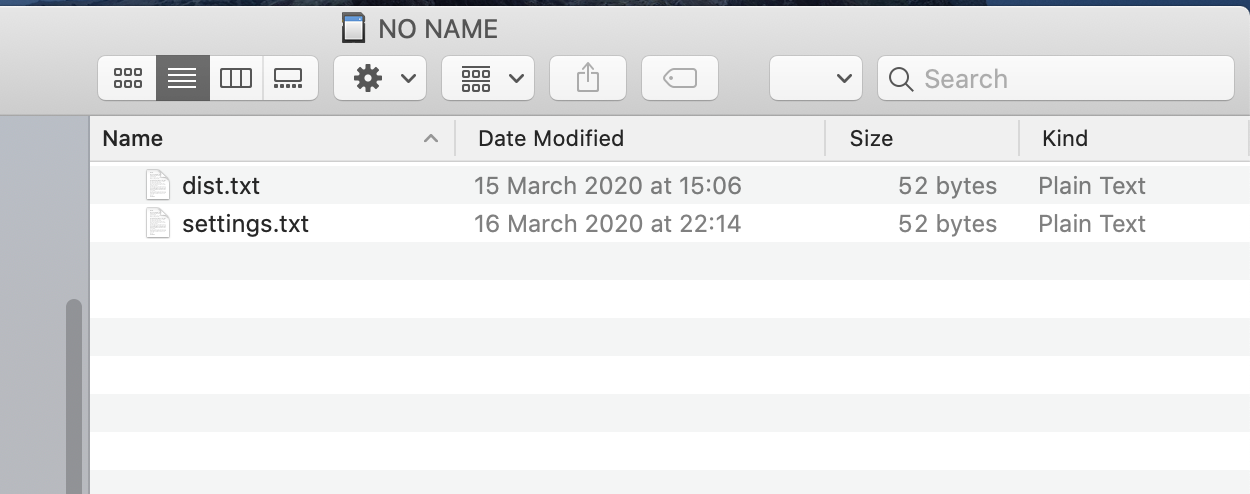Click the settings.txt document icon
The image size is (1250, 494).
click(x=158, y=224)
